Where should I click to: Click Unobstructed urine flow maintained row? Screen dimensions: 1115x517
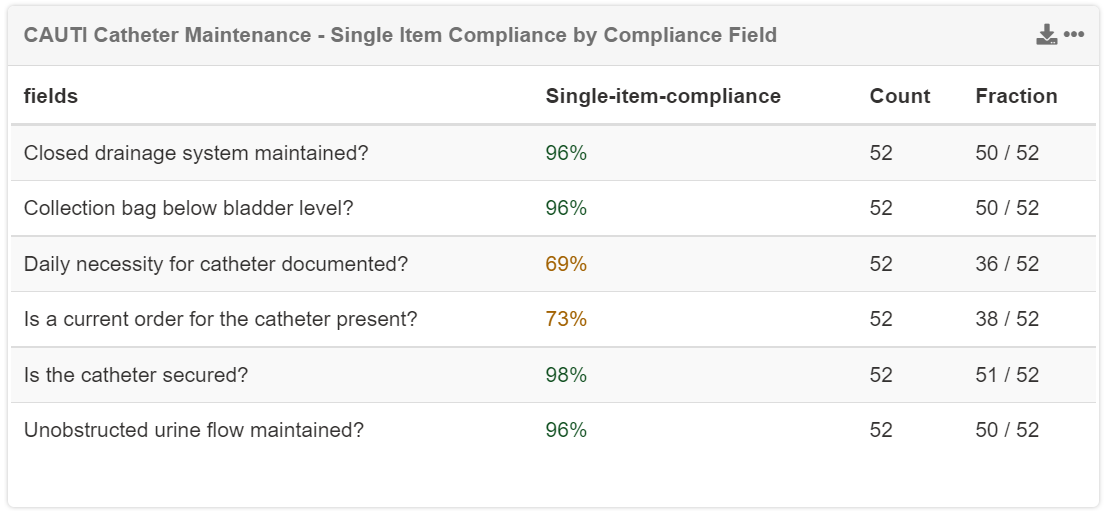pyautogui.click(x=194, y=430)
